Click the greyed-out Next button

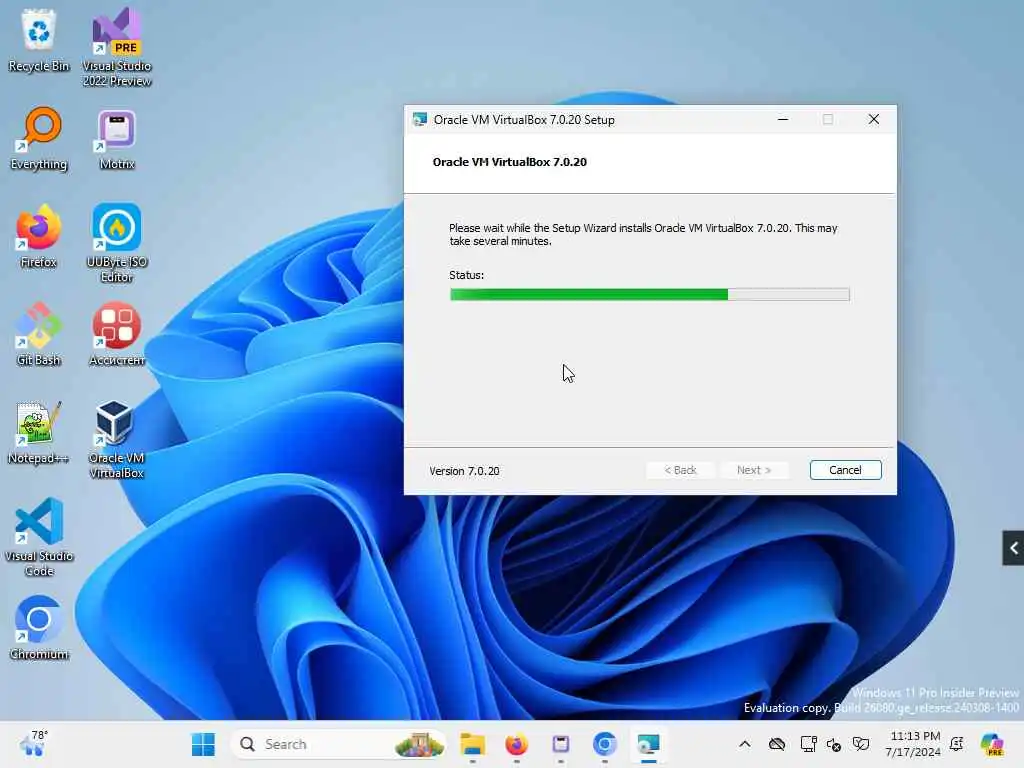754,470
